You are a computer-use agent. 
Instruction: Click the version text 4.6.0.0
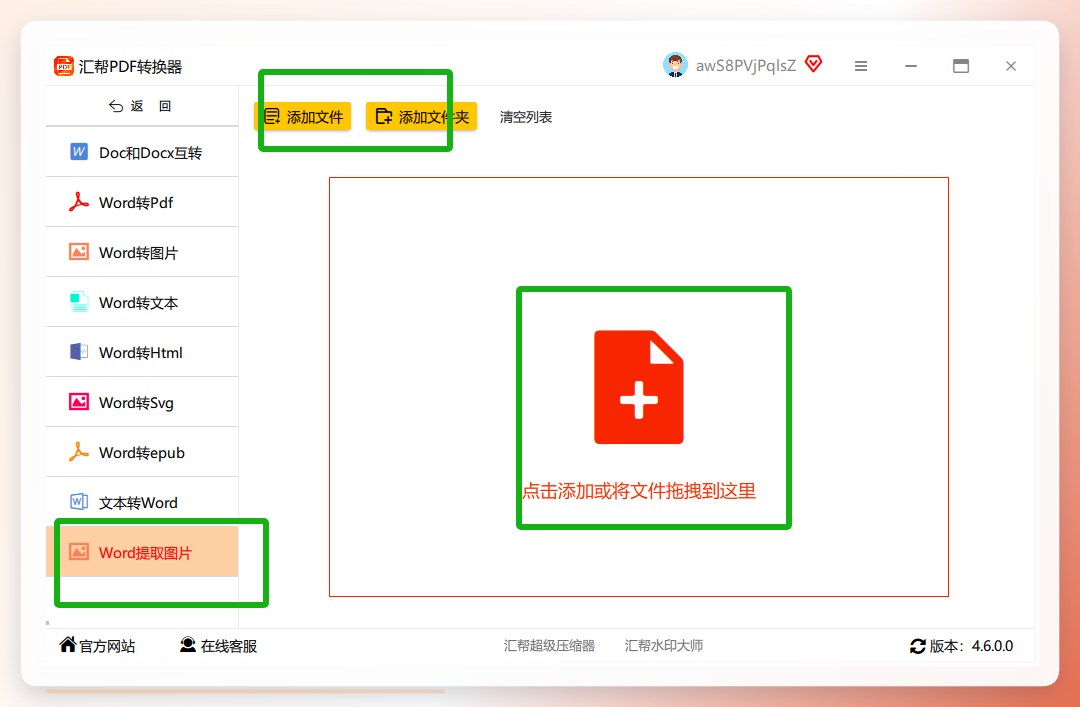tap(992, 646)
